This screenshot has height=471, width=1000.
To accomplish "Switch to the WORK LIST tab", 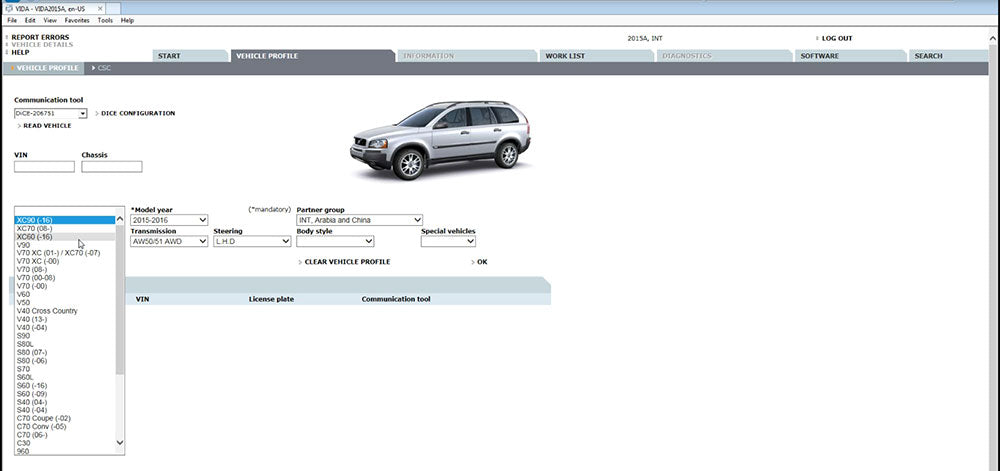I will tap(565, 56).
